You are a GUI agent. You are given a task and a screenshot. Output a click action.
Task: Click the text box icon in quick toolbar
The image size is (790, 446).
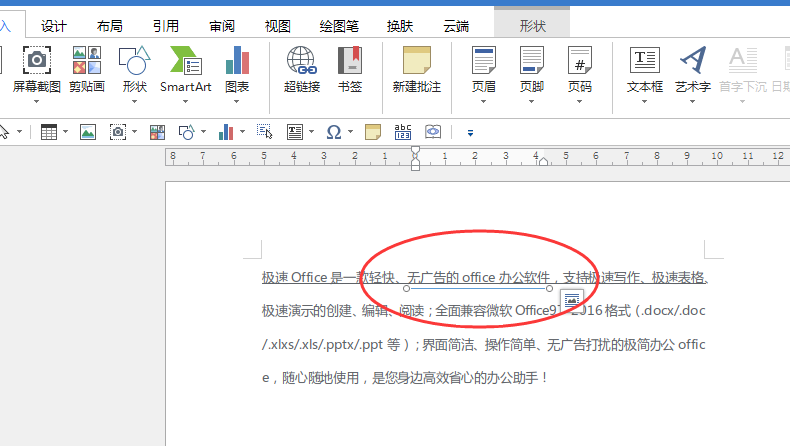click(295, 132)
